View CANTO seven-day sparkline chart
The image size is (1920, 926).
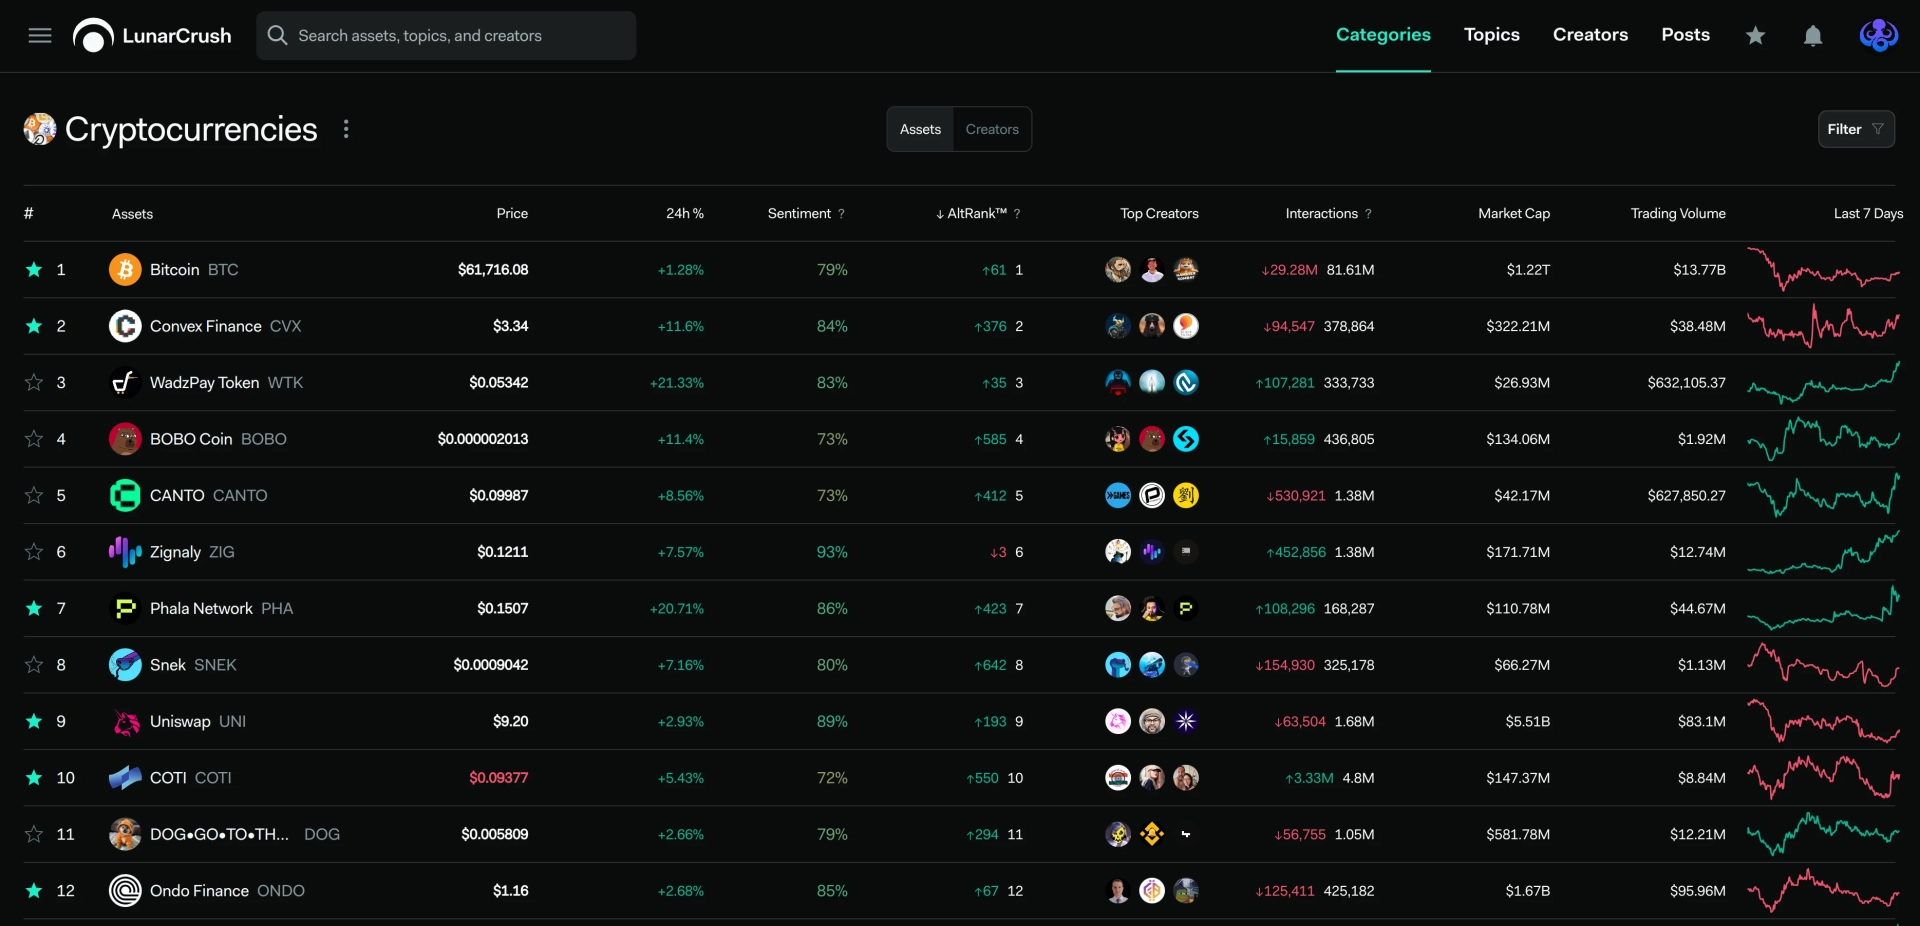click(x=1823, y=495)
